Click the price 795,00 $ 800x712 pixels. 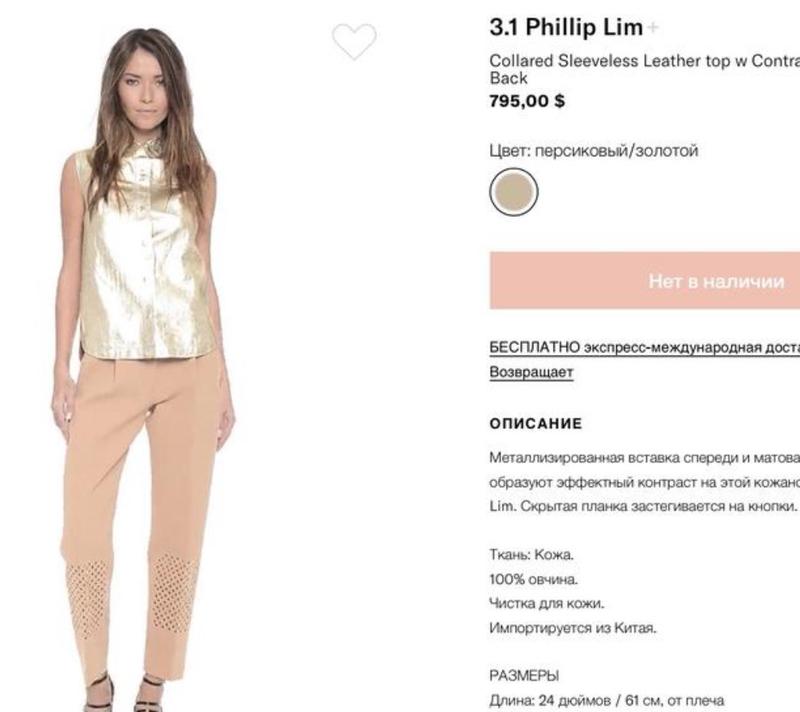tap(527, 101)
